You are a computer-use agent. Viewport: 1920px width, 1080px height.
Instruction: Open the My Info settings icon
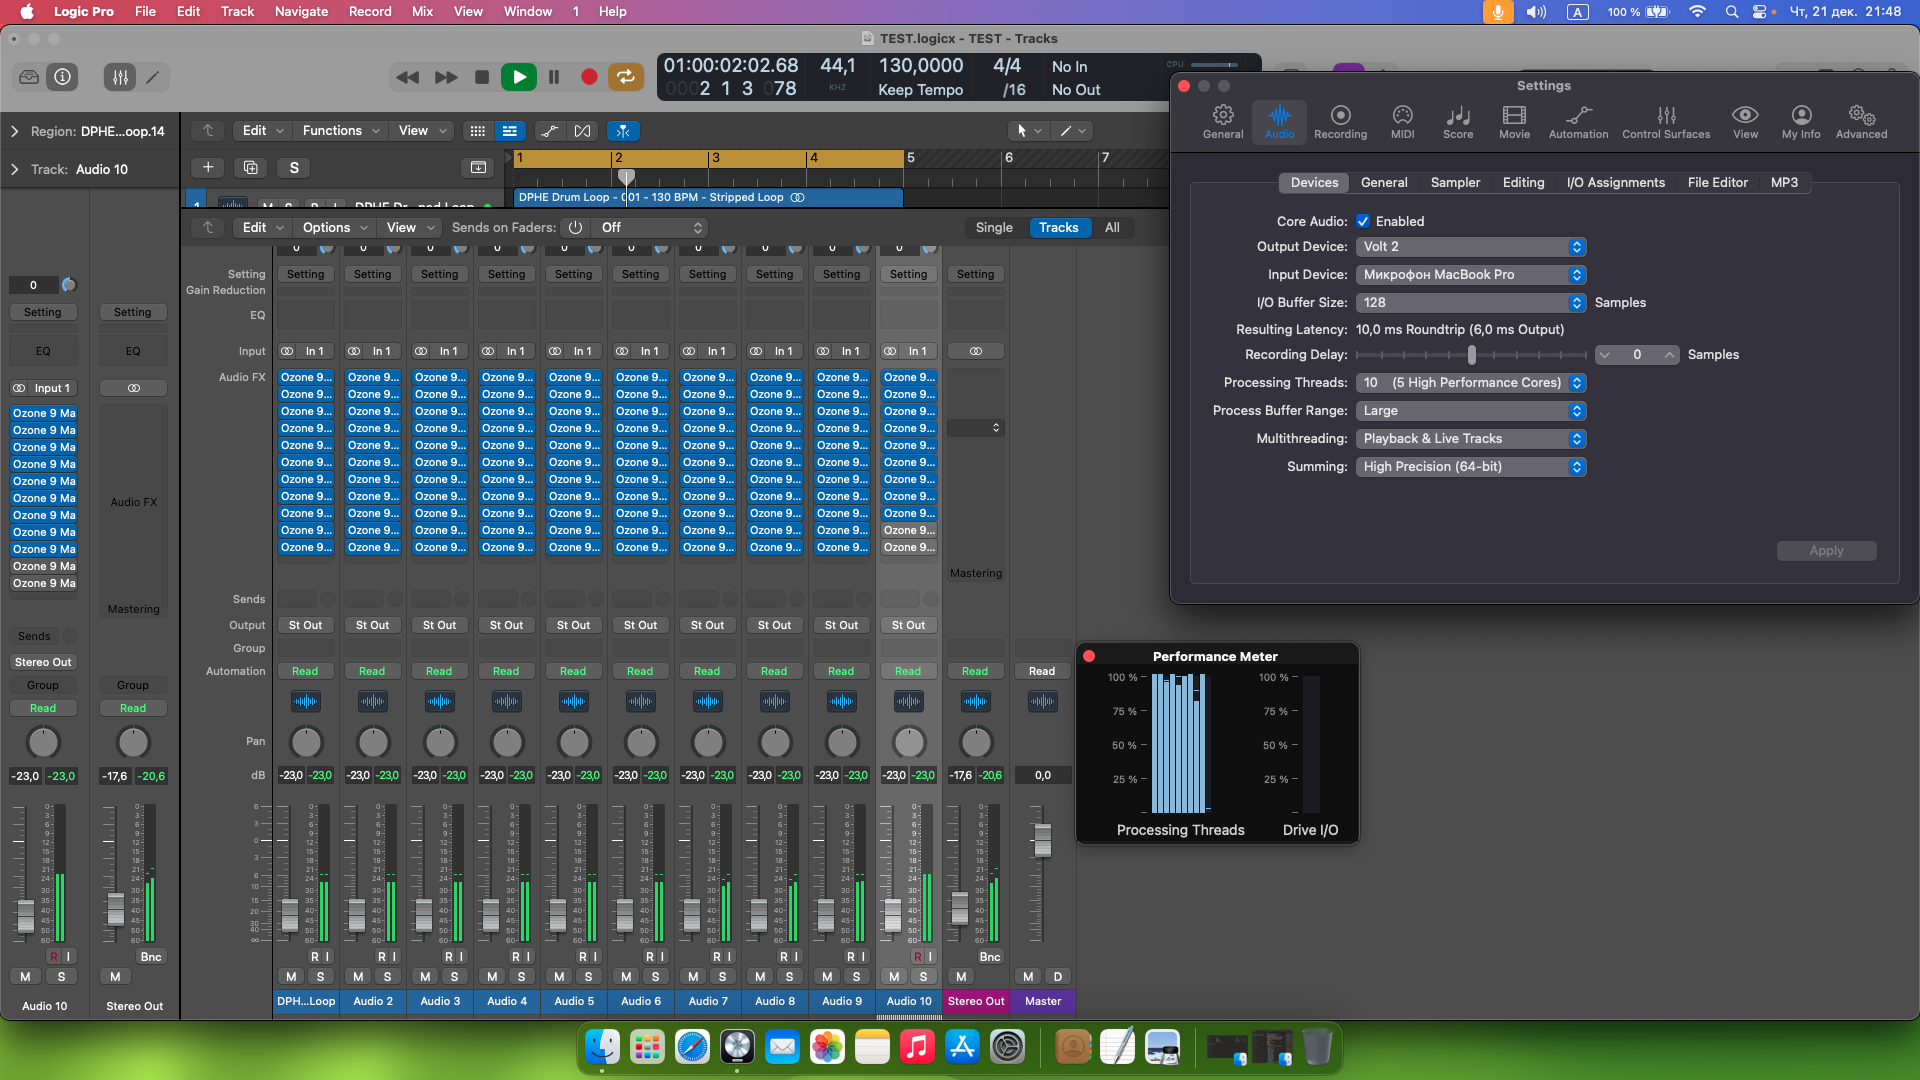pos(1801,122)
